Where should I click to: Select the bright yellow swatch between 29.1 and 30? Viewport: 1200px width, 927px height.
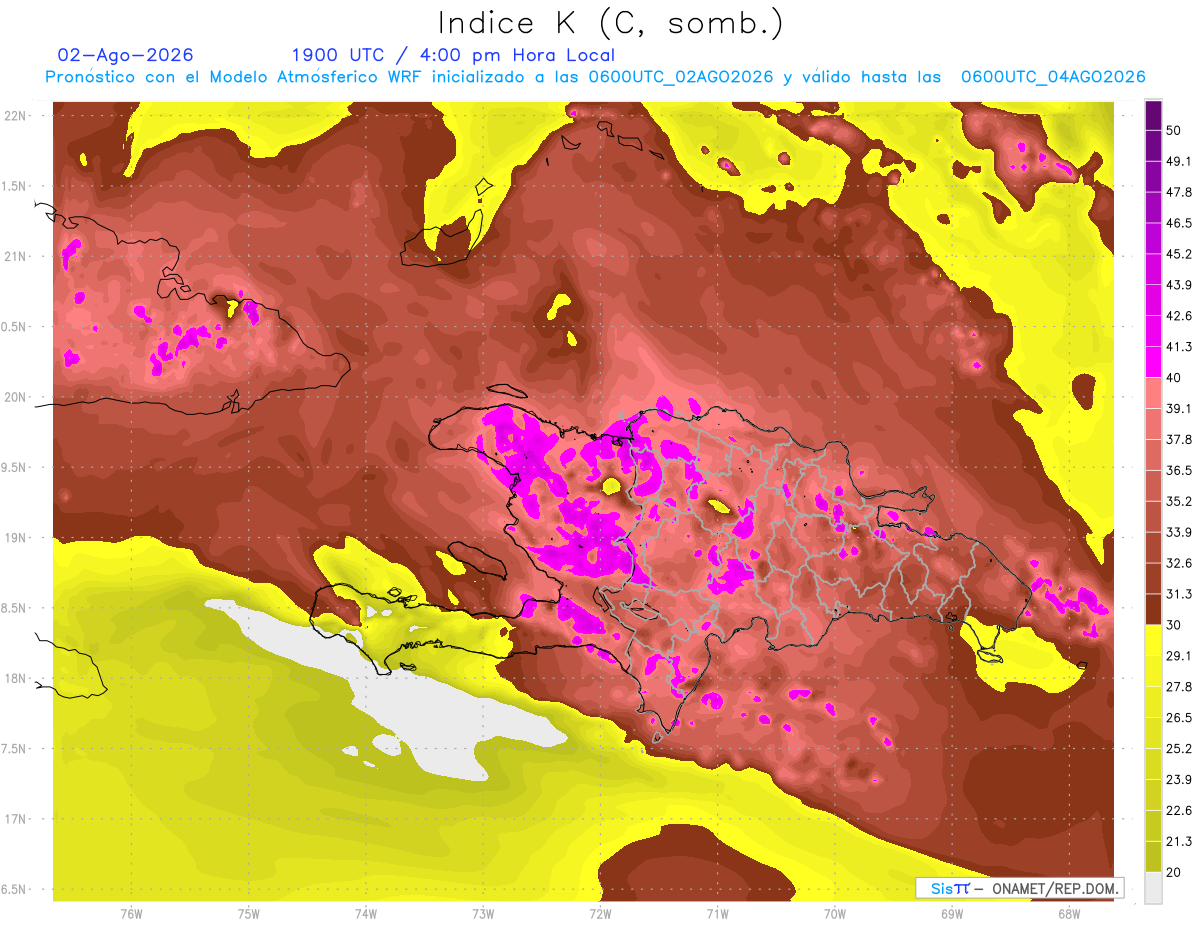pos(1153,640)
